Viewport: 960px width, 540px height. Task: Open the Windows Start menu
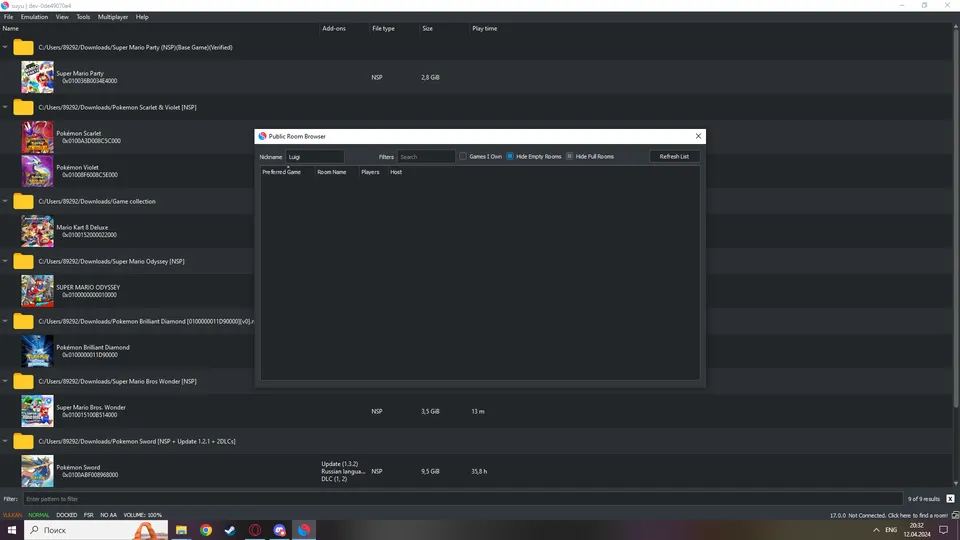click(x=12, y=530)
